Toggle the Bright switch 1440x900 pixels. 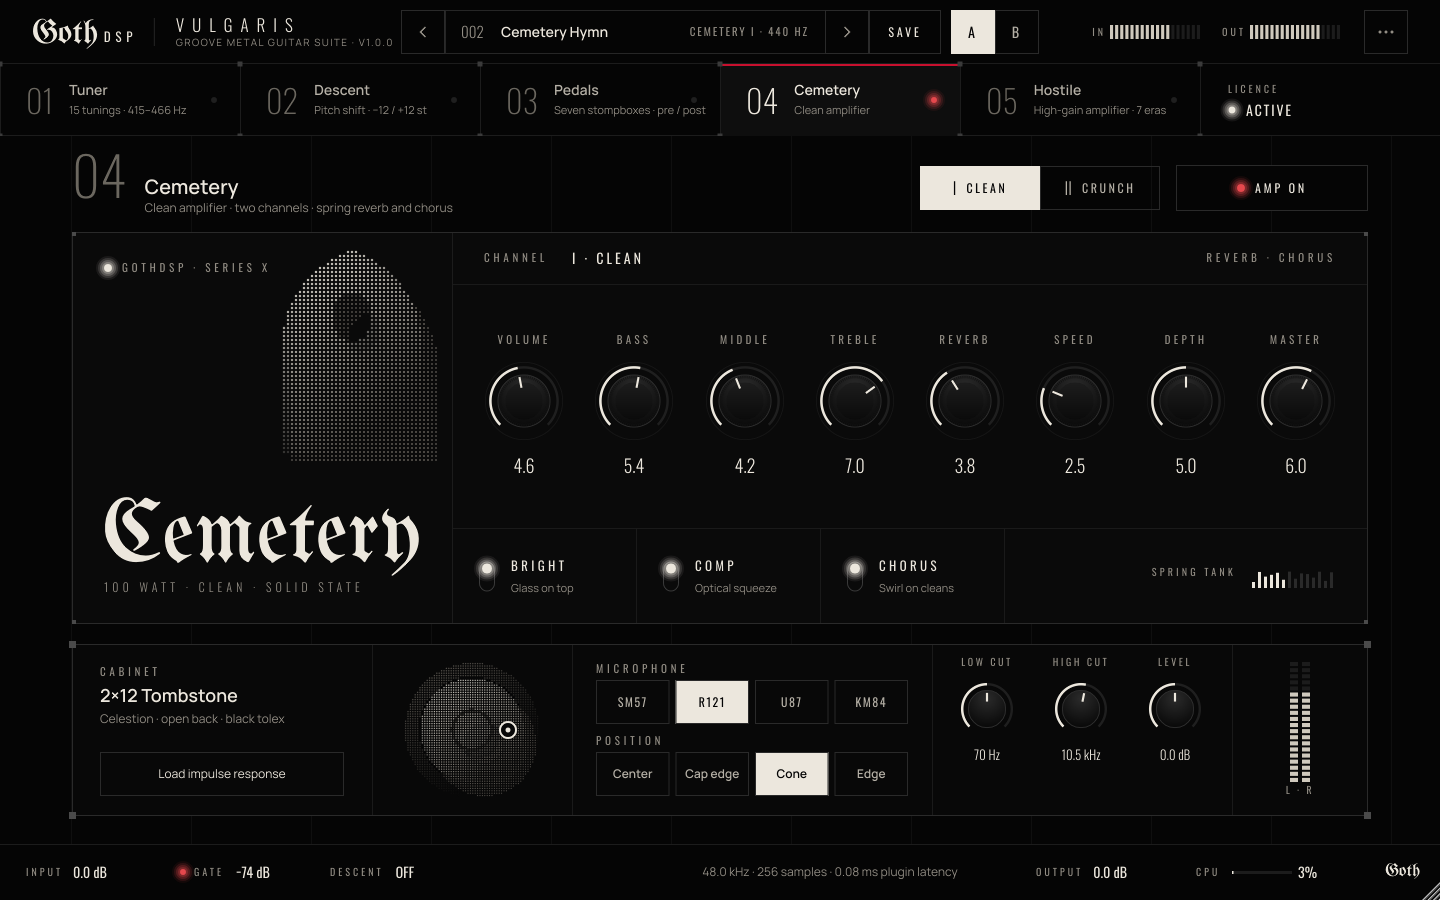pos(487,575)
